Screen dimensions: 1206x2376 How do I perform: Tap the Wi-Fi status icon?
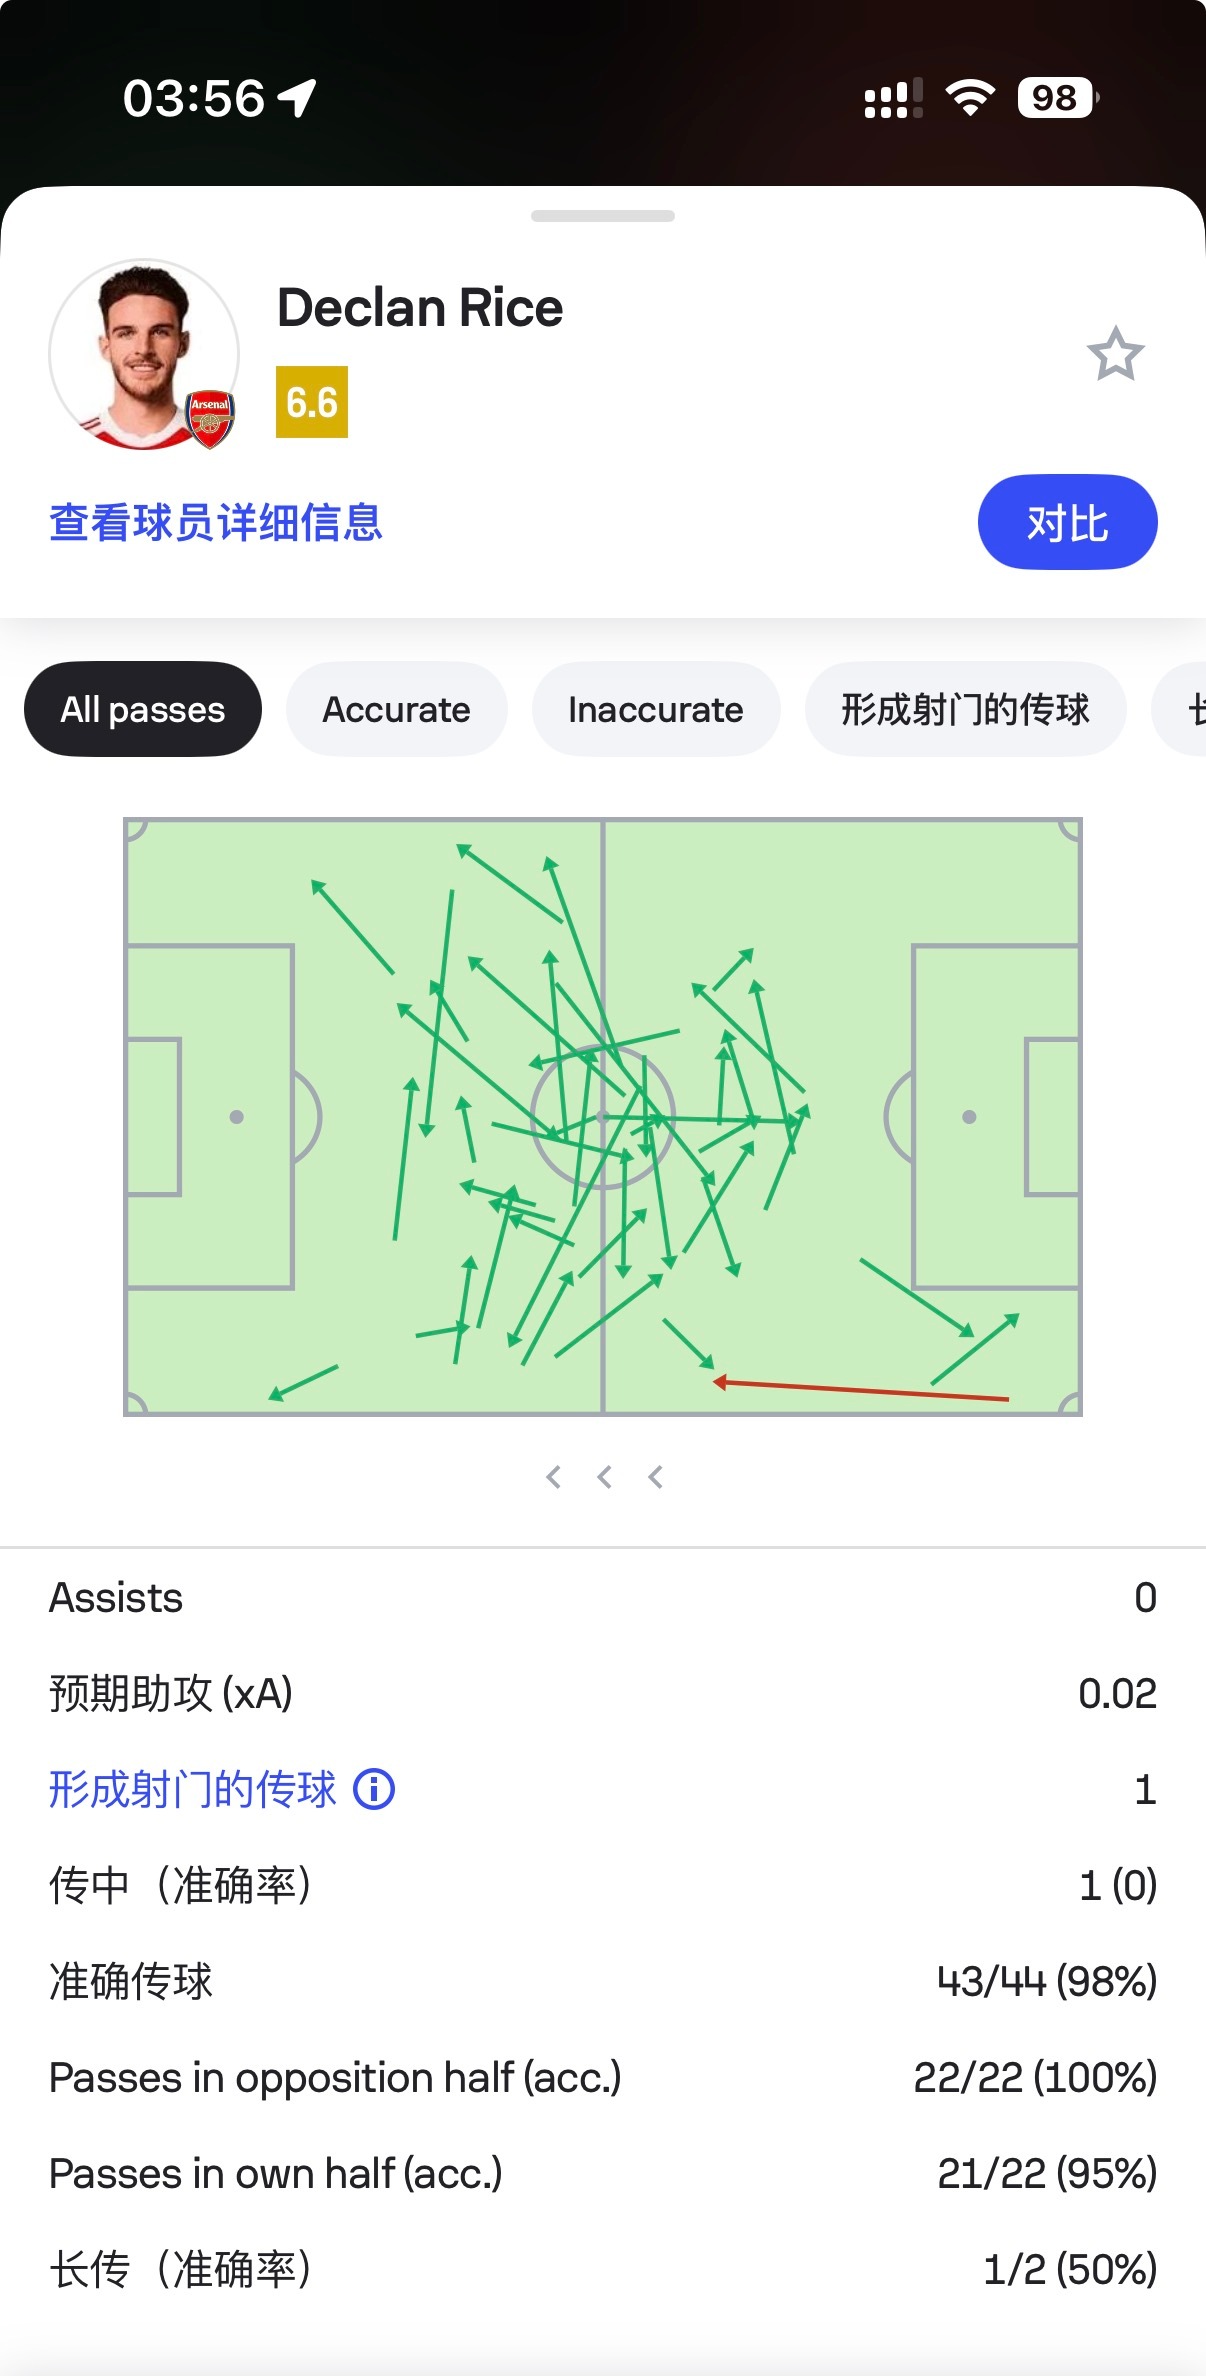point(970,98)
